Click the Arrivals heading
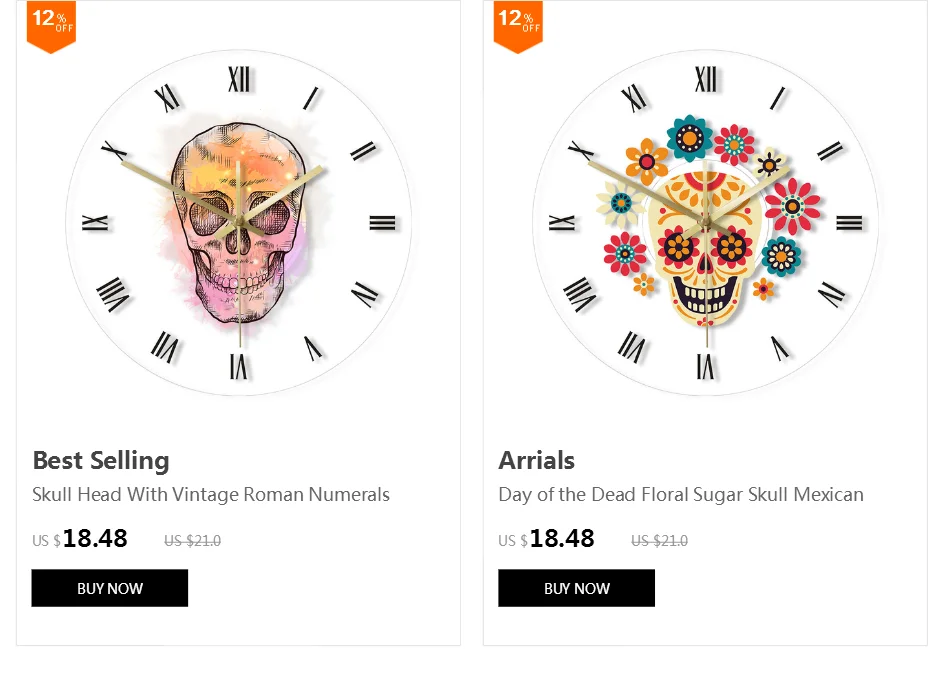 point(537,460)
